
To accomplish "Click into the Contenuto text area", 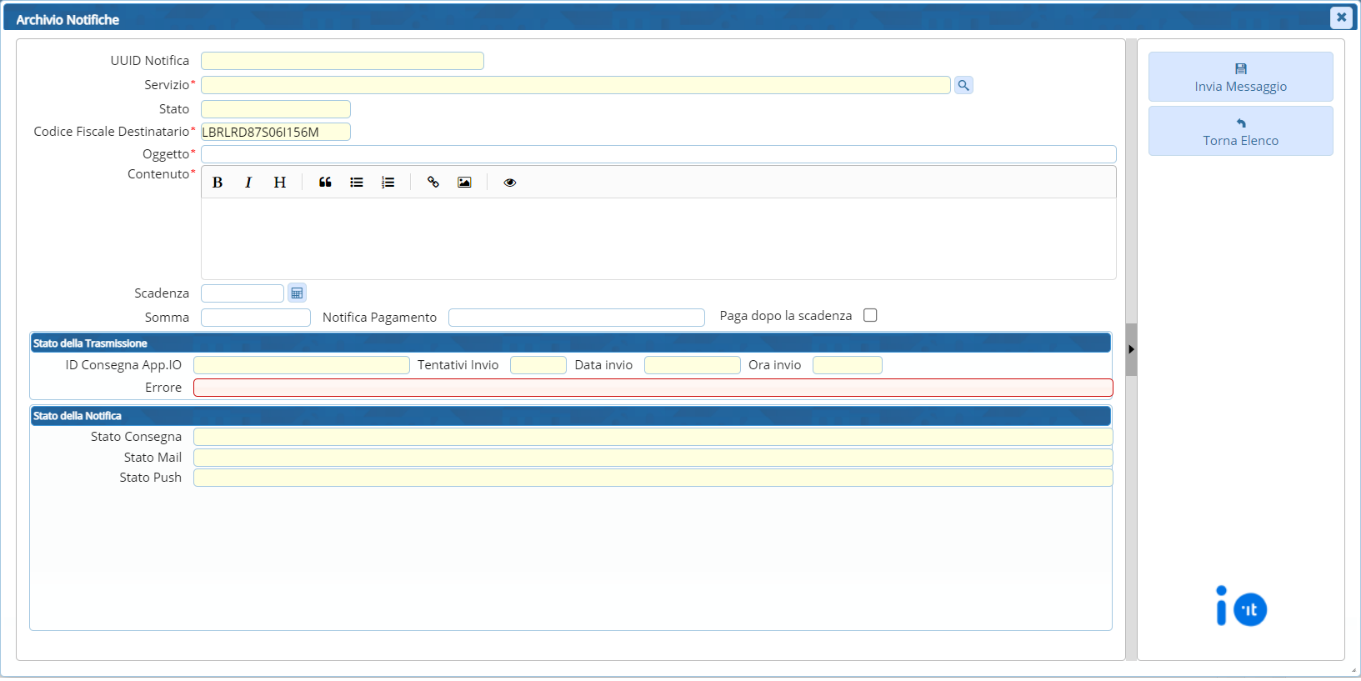I will 658,238.
